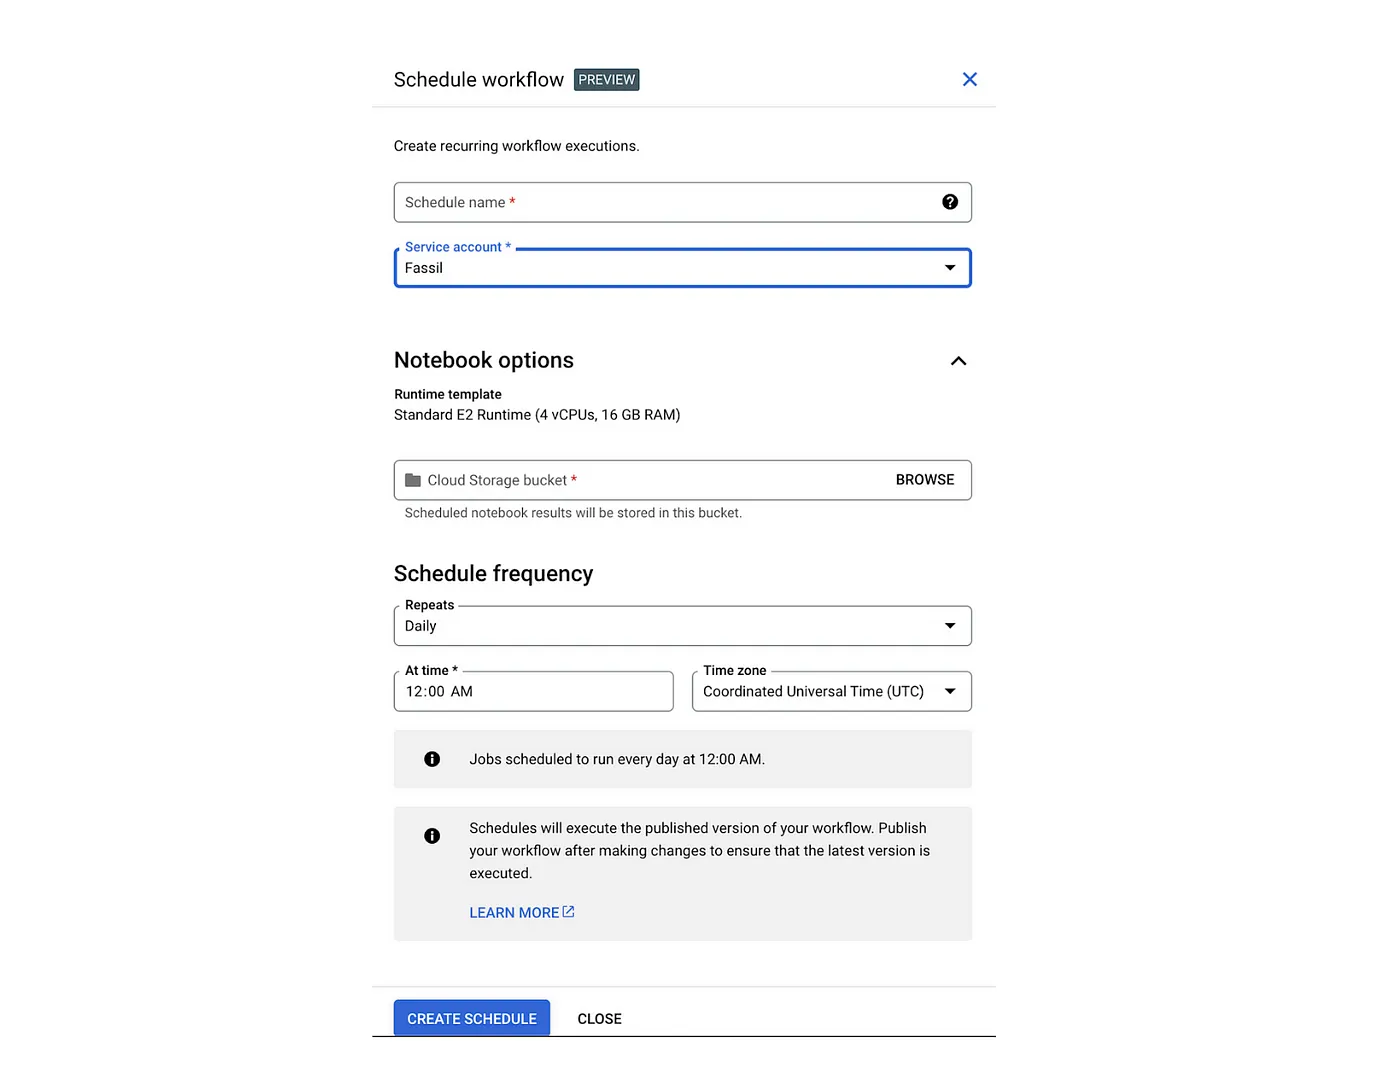Click the At time field showing 12:00 AM
Screen dimensions: 1400x1076
click(x=533, y=691)
